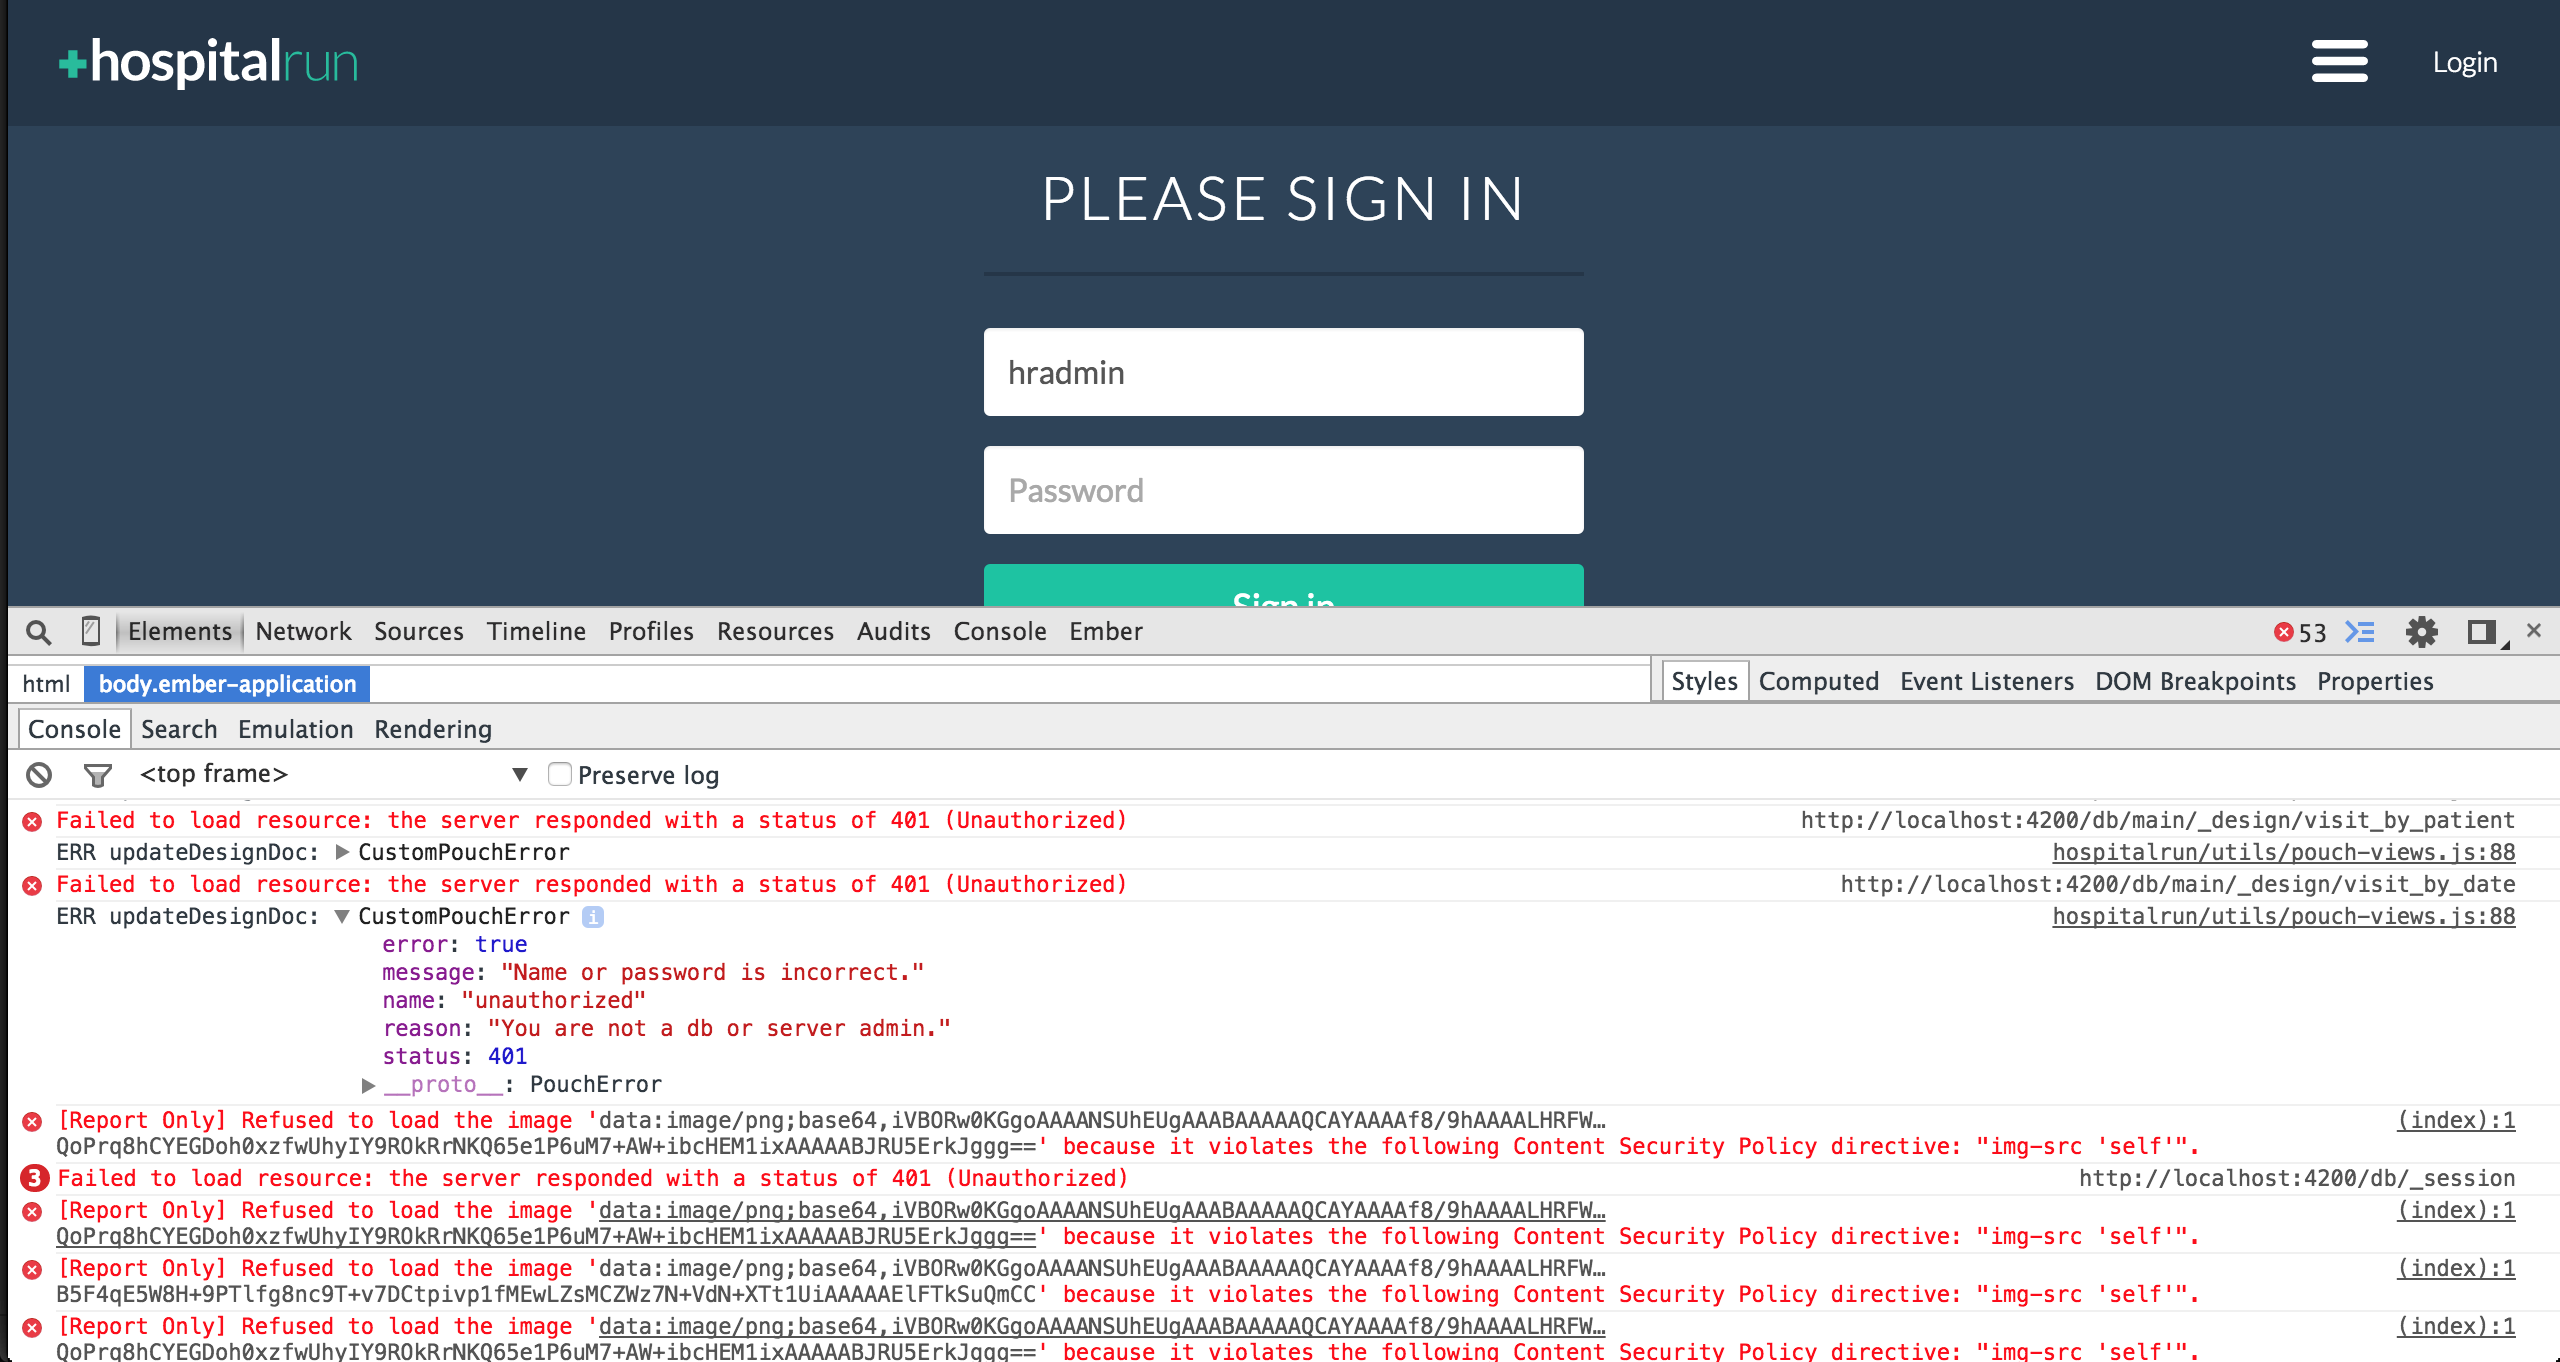Image resolution: width=2560 pixels, height=1362 pixels.
Task: Select body.ember-application breadcrumb
Action: coord(227,684)
